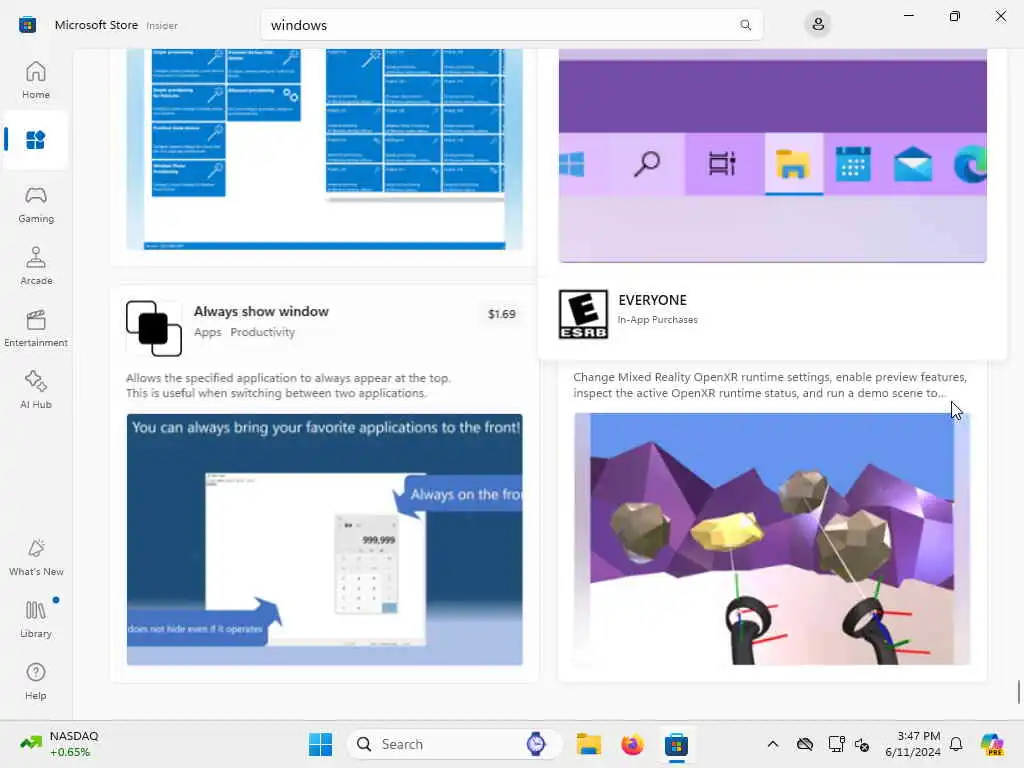Viewport: 1024px width, 768px height.
Task: Click the In-App Purchases text
Action: click(658, 319)
